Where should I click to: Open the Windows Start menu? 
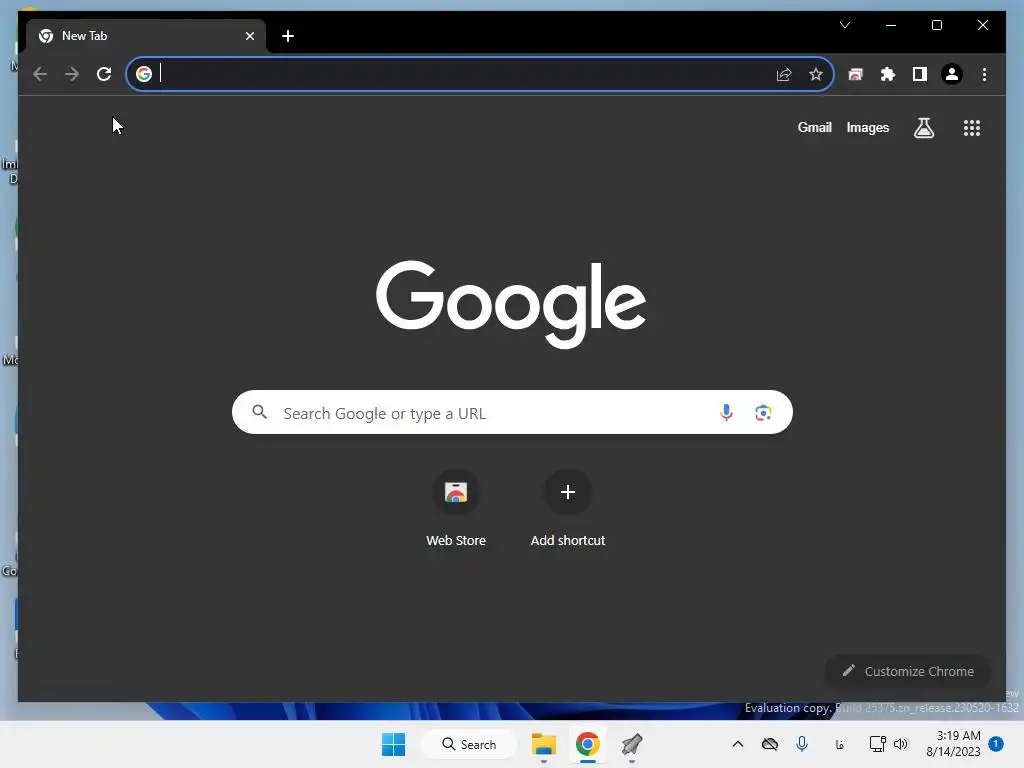click(393, 744)
